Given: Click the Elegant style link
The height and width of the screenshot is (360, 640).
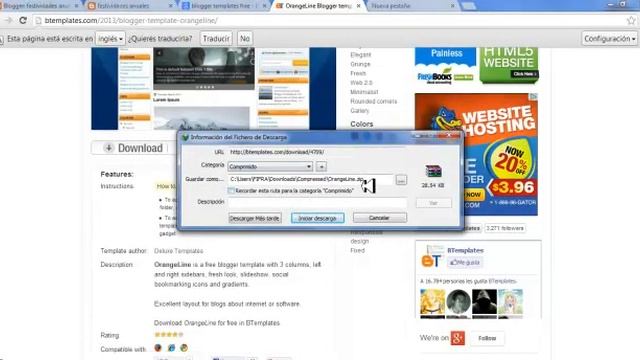Looking at the screenshot, I should (x=361, y=55).
